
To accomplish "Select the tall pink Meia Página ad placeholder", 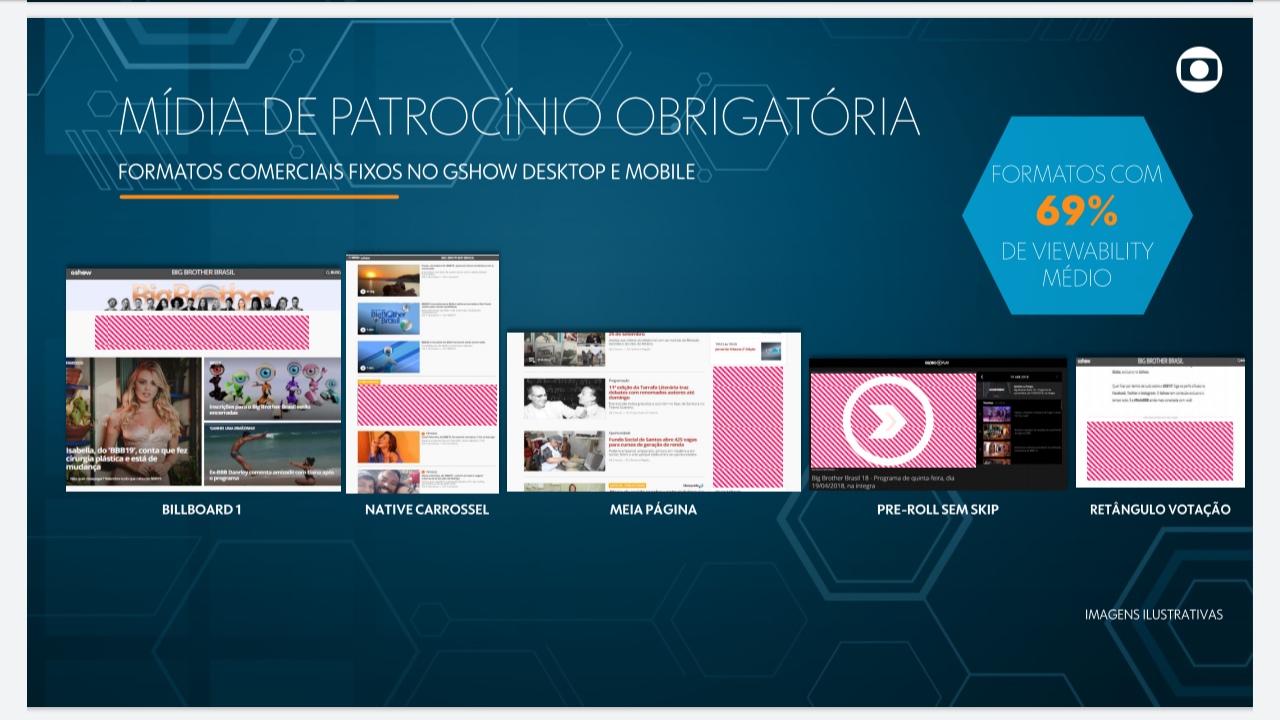I will [x=747, y=426].
